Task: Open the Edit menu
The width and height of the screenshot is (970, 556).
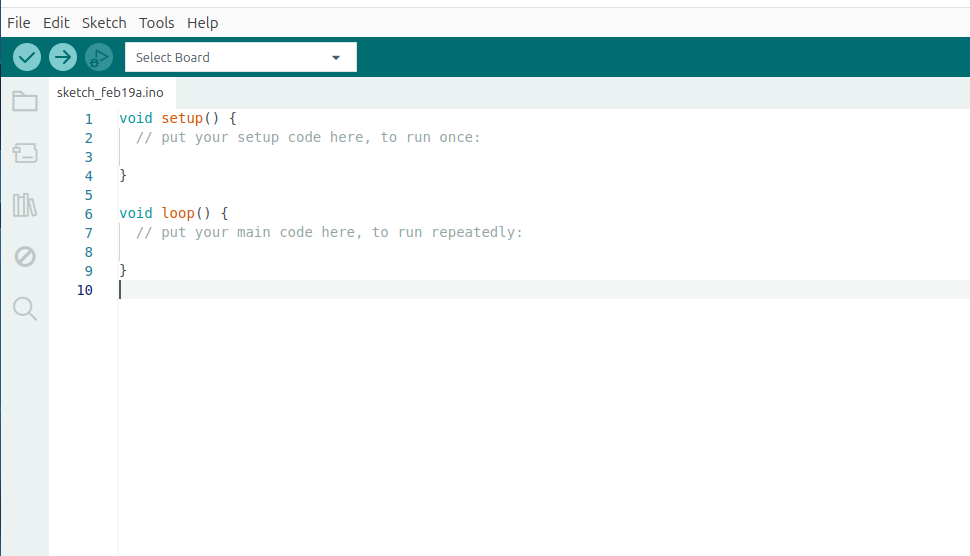Action: point(56,22)
